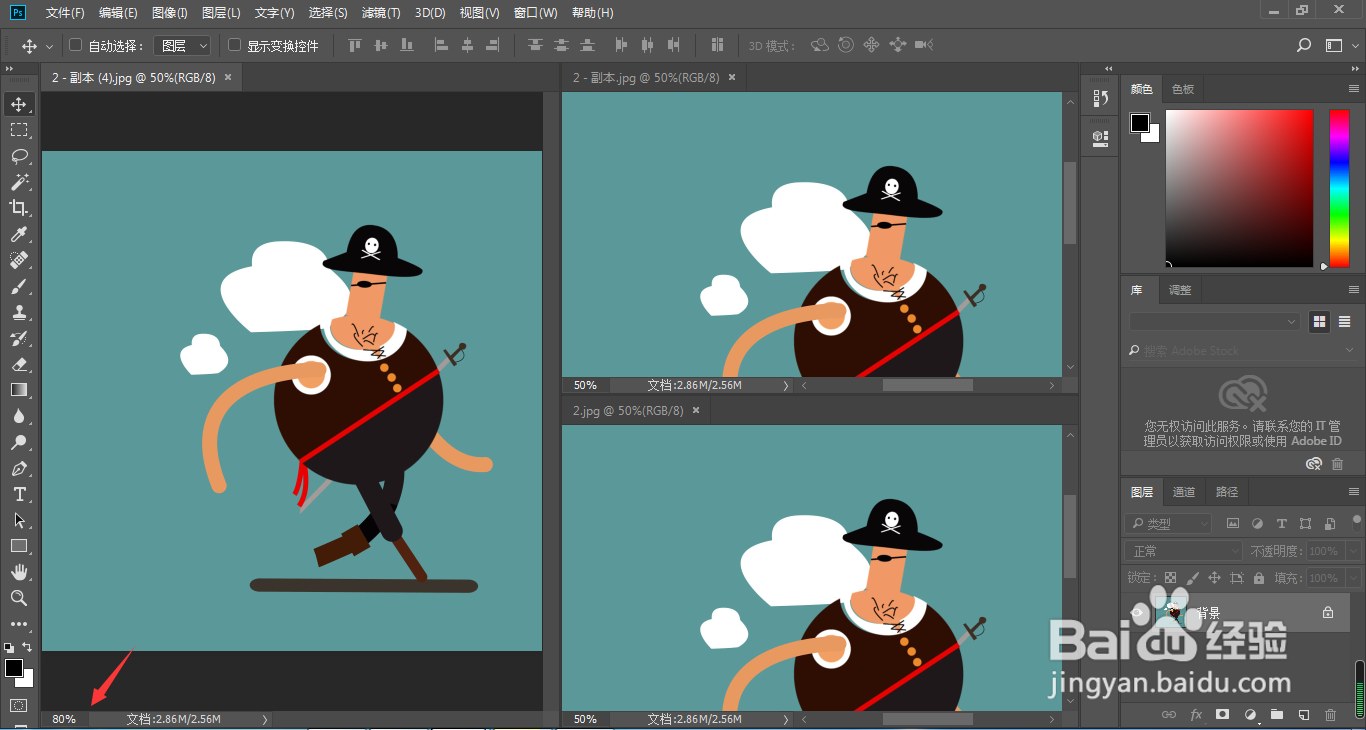Hide the 背景 layer eye icon

[x=1137, y=612]
